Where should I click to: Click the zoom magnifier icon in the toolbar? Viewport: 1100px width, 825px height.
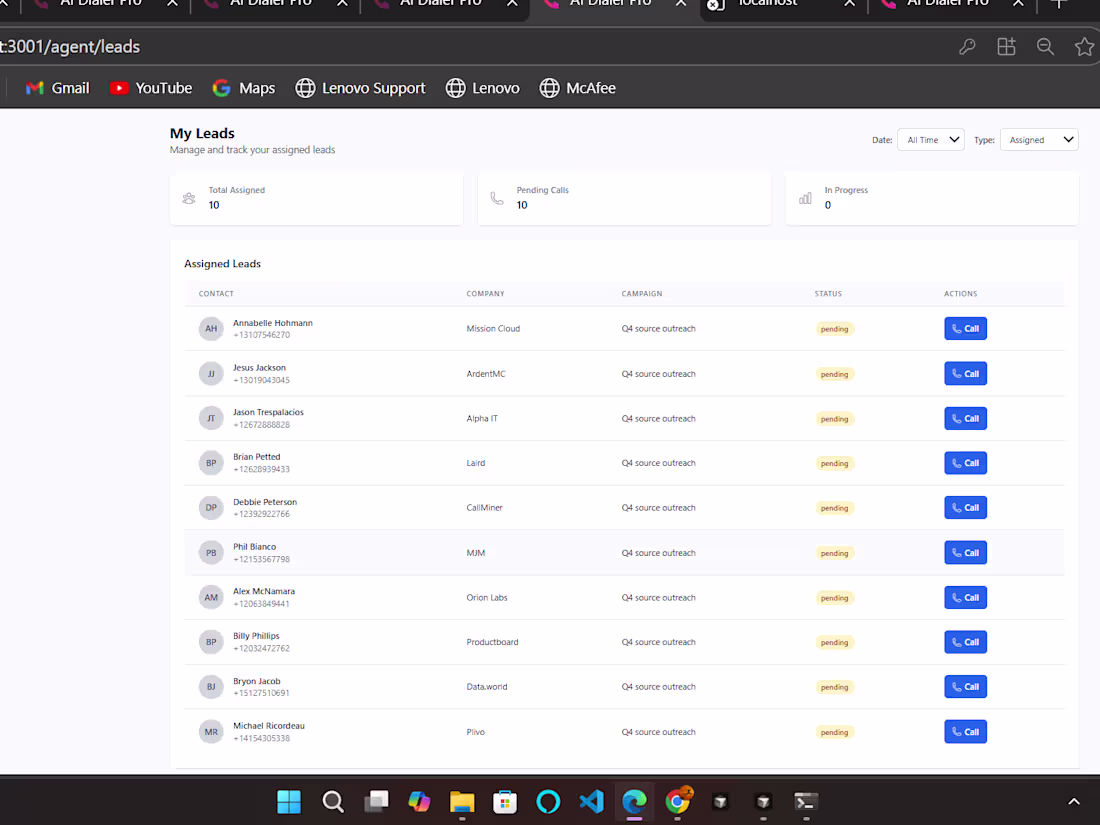click(x=1045, y=46)
